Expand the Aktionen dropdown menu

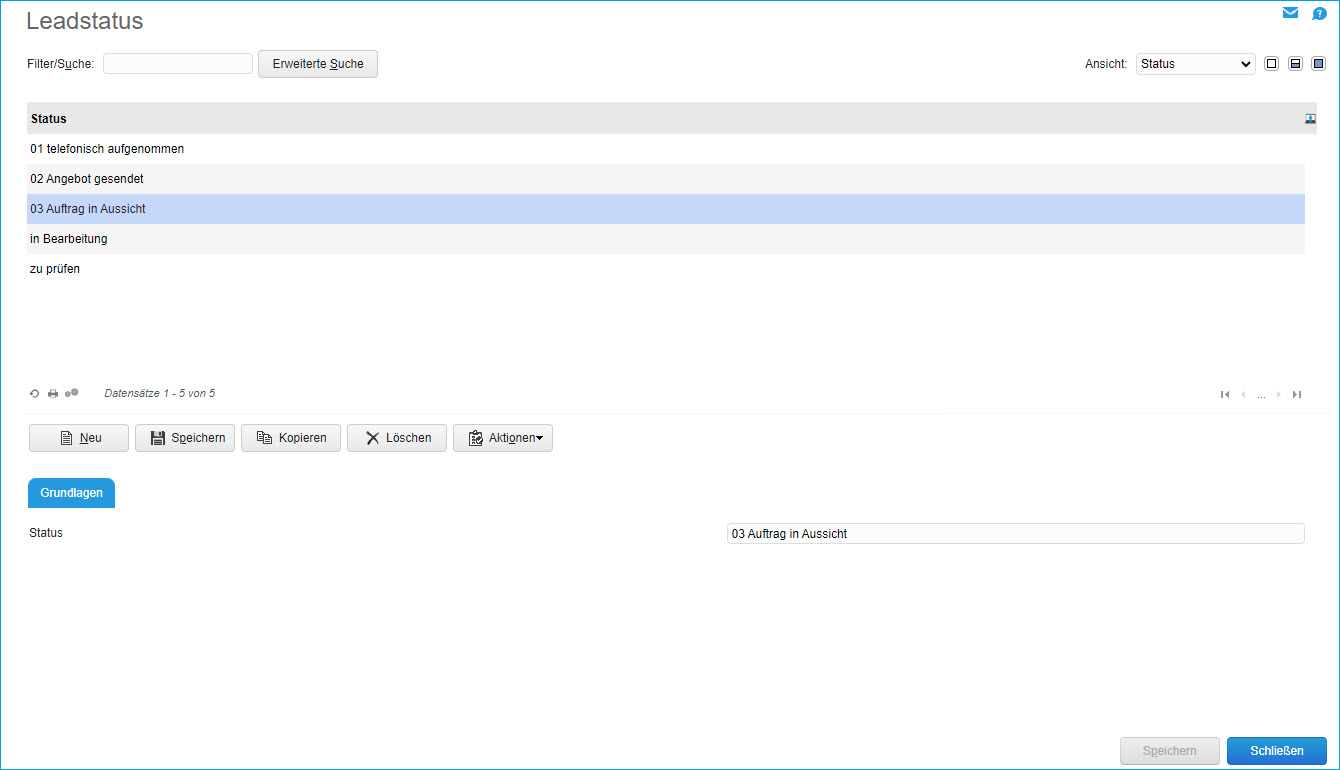pos(503,437)
